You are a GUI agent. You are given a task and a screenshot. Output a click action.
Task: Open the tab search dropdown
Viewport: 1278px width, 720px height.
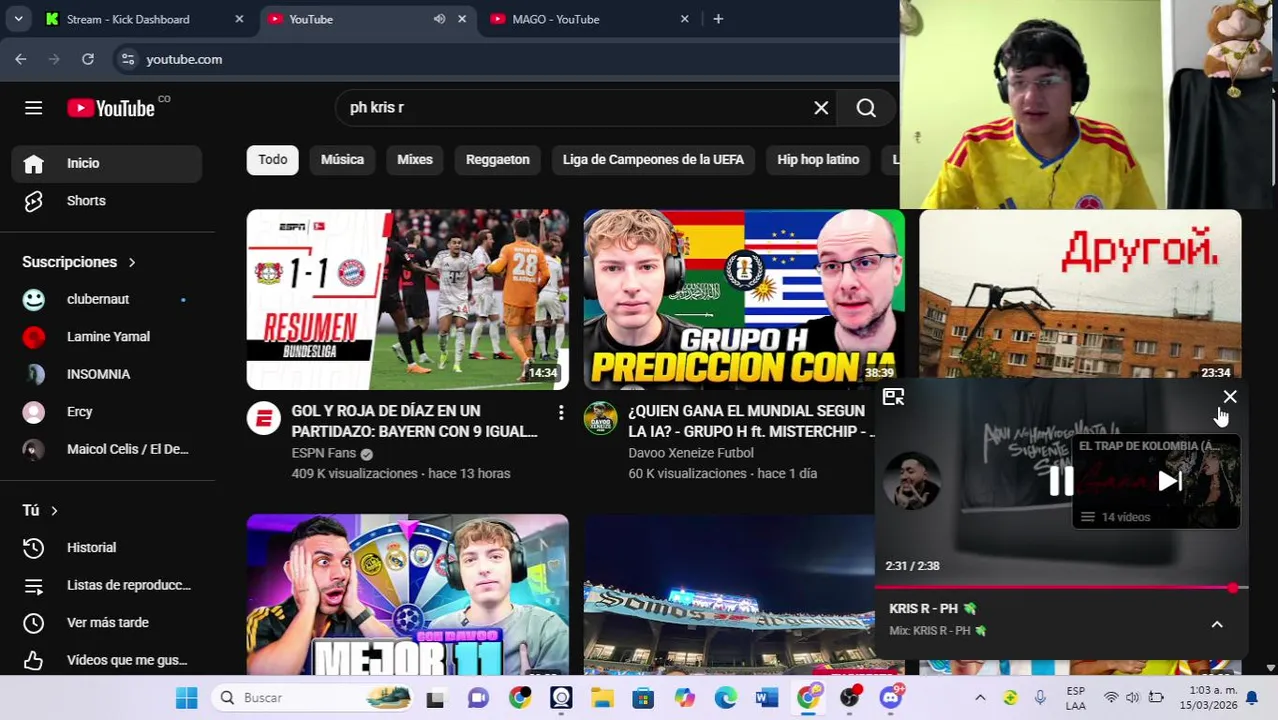18,19
